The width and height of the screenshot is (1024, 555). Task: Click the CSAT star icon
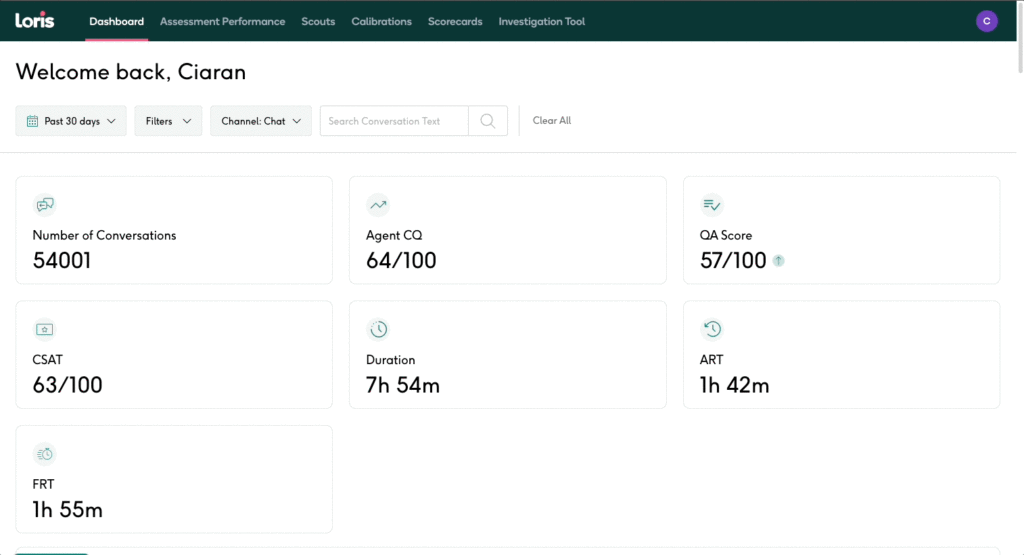(x=45, y=329)
